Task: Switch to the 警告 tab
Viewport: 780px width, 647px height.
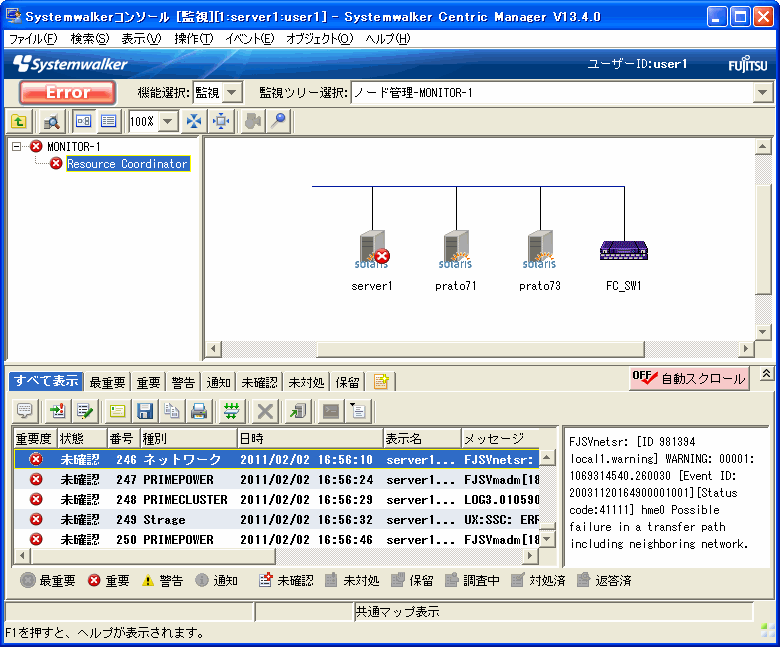Action: pos(183,382)
